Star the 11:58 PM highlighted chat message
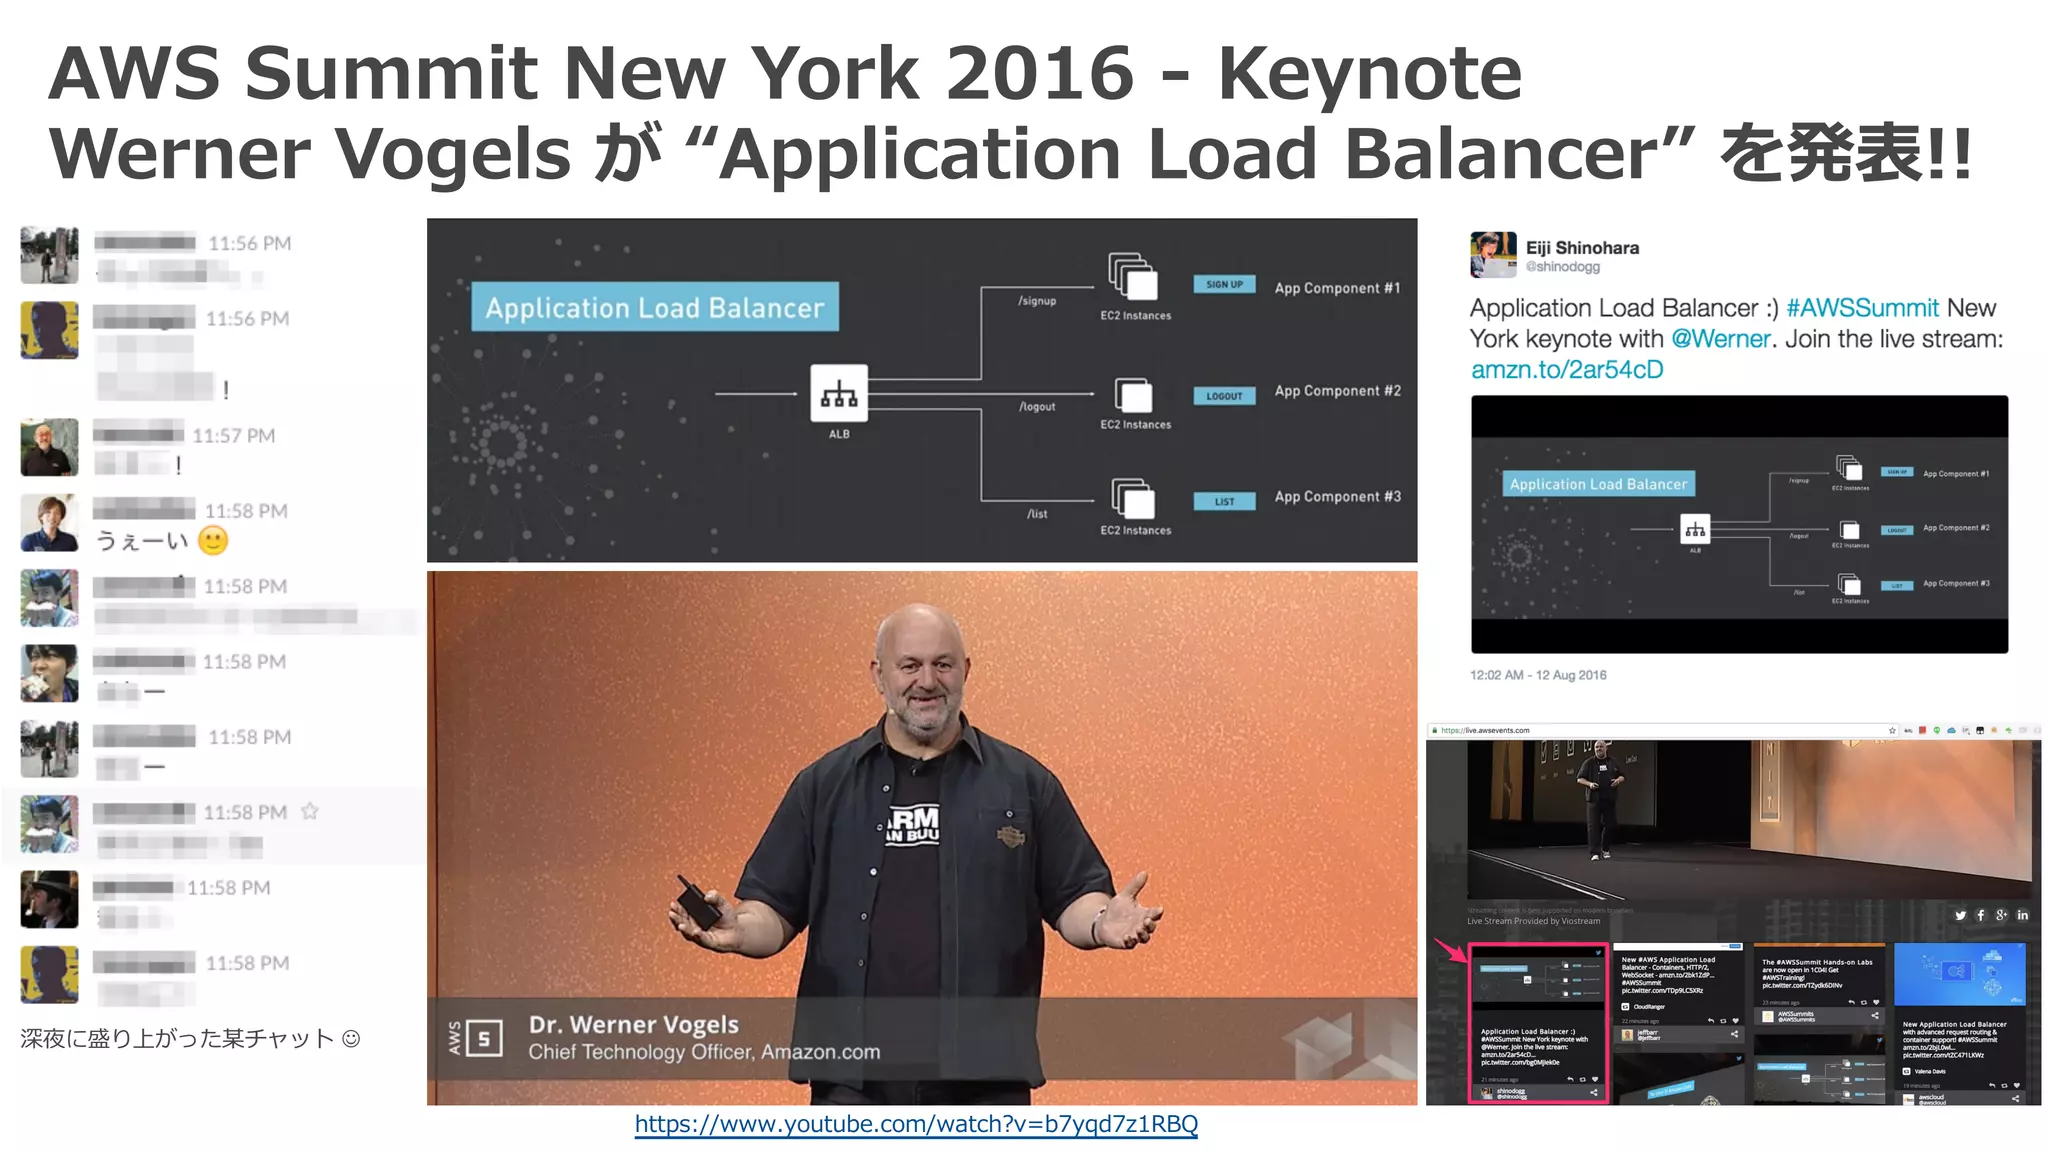Screen dimensions: 2048x1152 point(310,811)
